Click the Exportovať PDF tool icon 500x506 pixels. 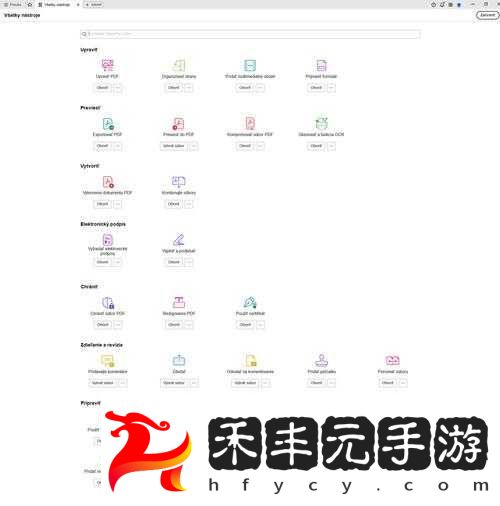108,124
